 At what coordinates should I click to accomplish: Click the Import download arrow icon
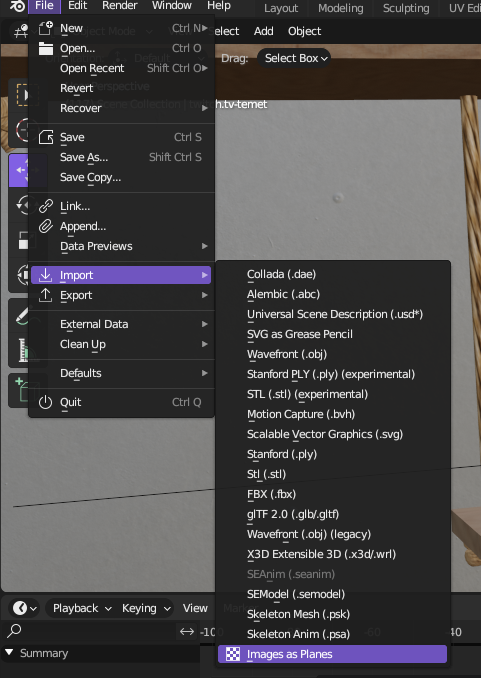point(45,275)
